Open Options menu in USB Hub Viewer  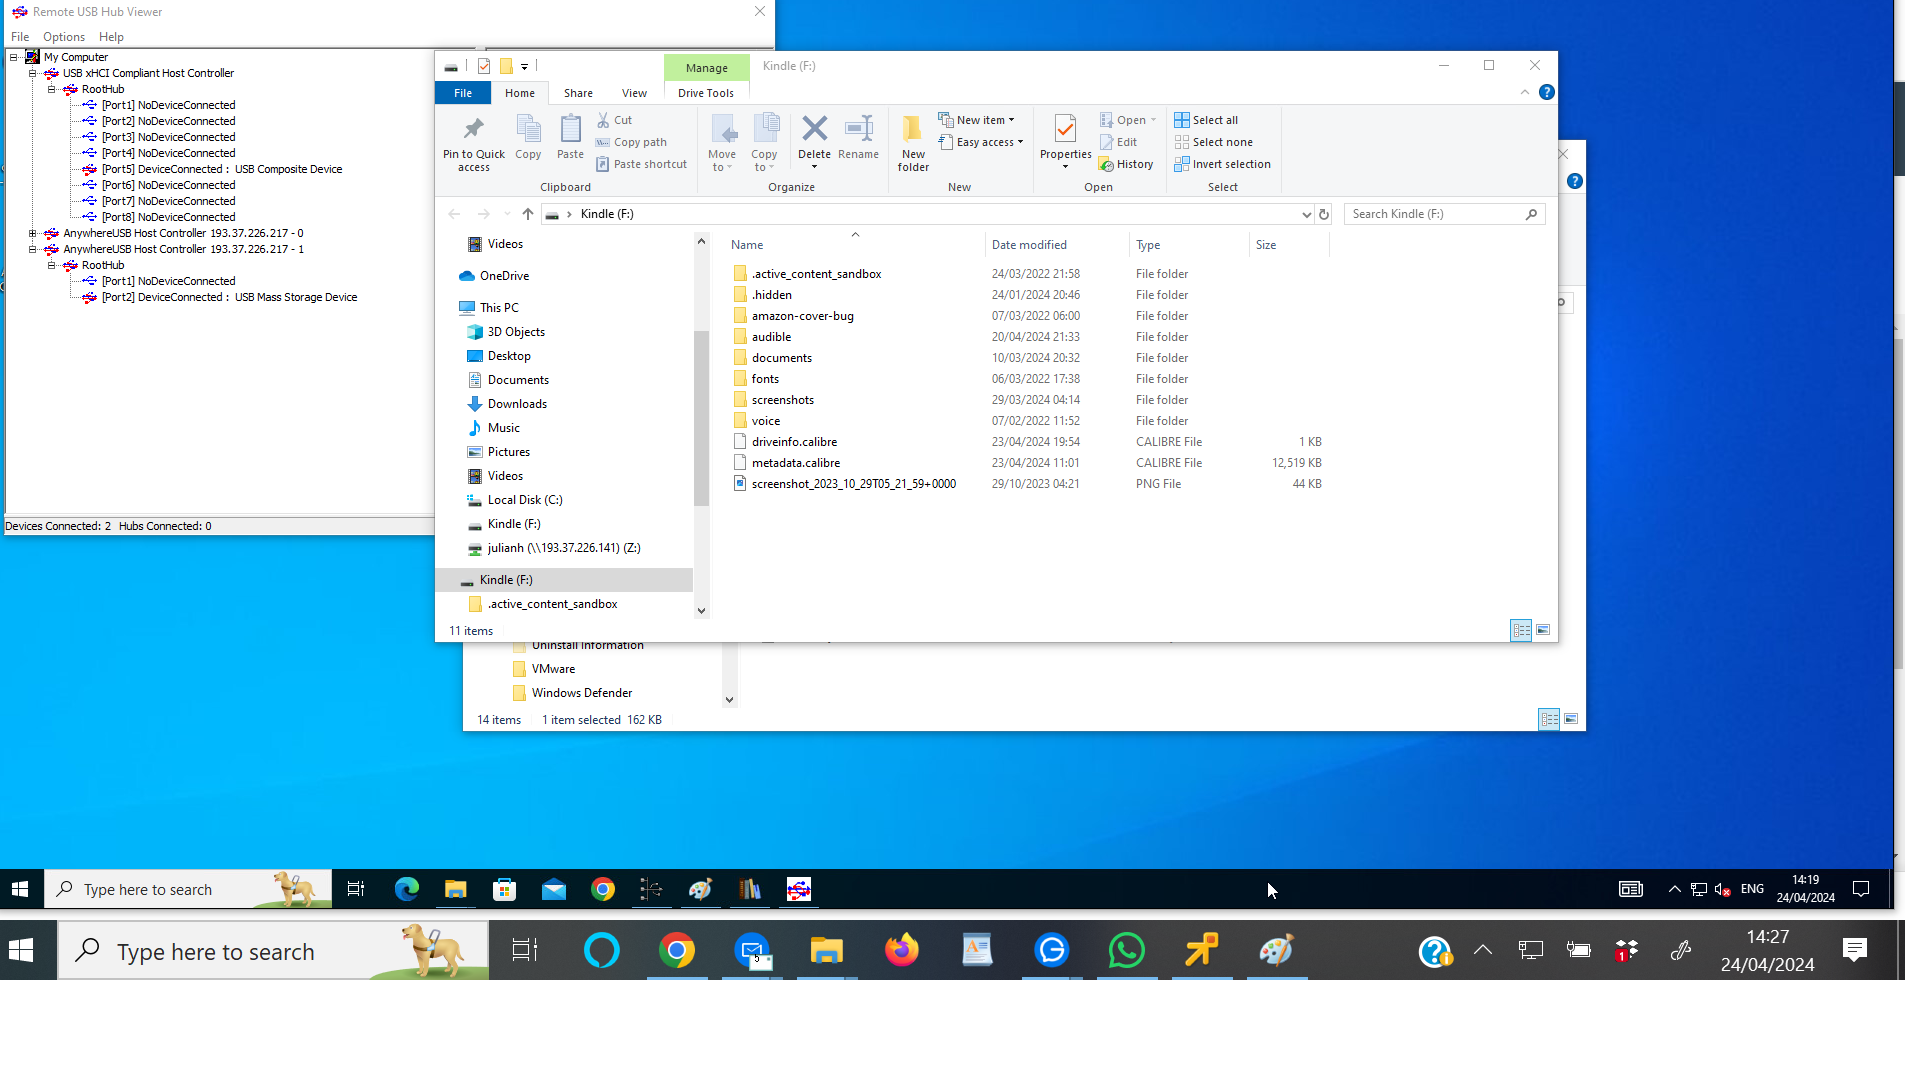click(64, 37)
